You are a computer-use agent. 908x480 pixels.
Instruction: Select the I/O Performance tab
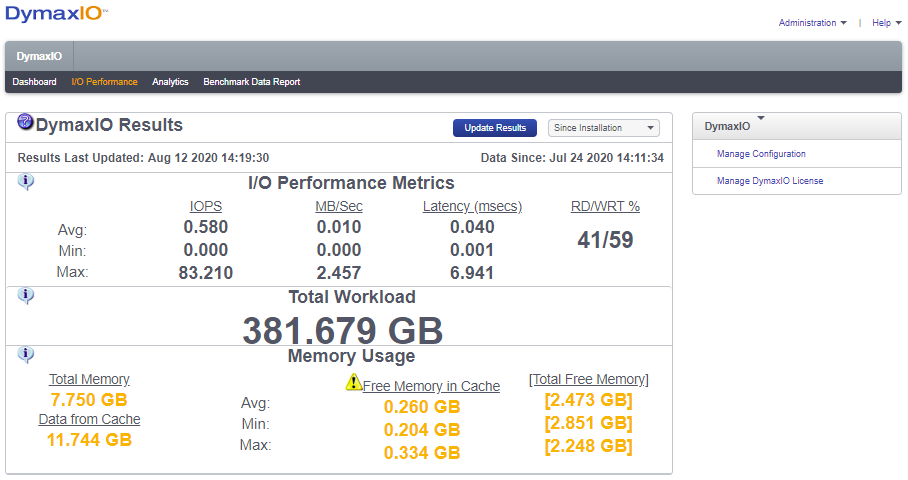click(105, 82)
